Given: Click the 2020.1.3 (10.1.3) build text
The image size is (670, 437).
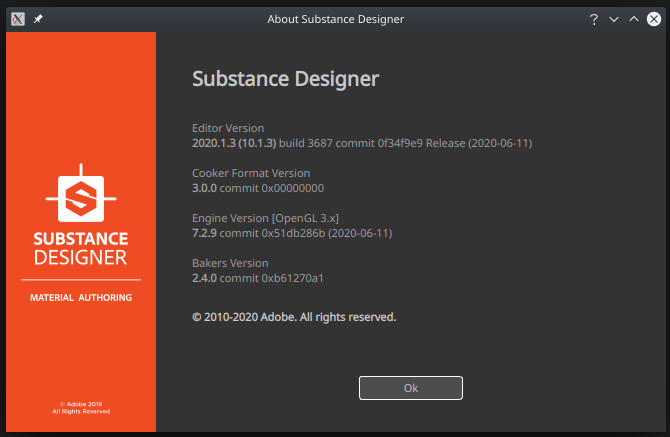Looking at the screenshot, I should [x=362, y=143].
